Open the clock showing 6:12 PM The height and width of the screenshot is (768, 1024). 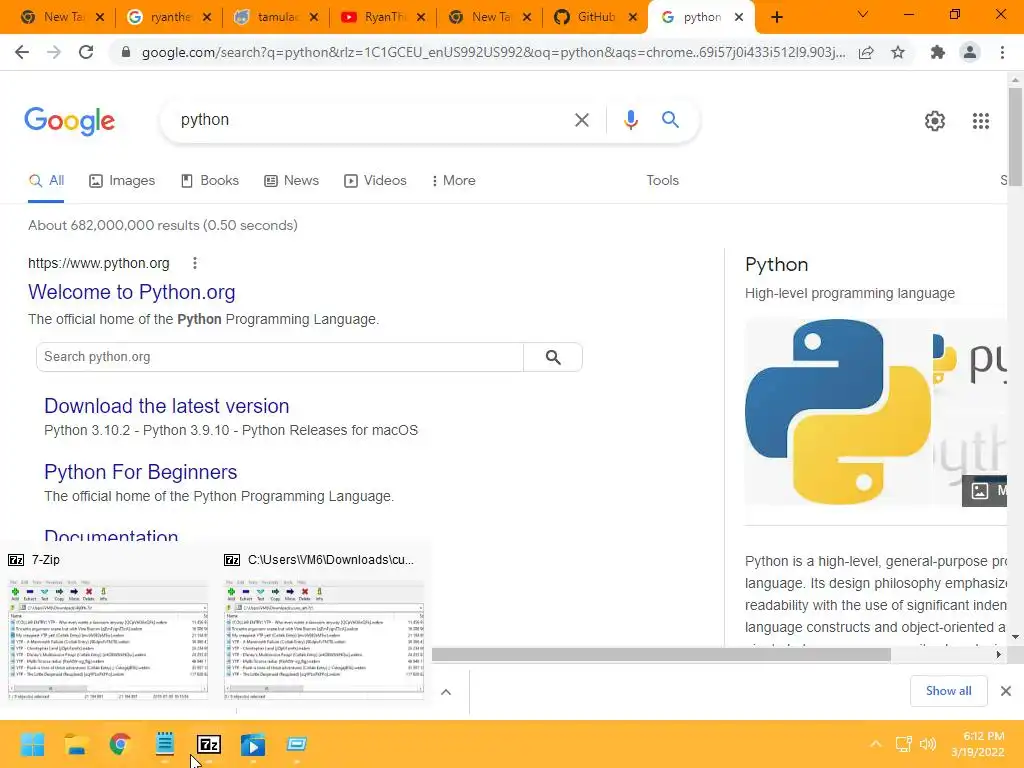pyautogui.click(x=978, y=744)
